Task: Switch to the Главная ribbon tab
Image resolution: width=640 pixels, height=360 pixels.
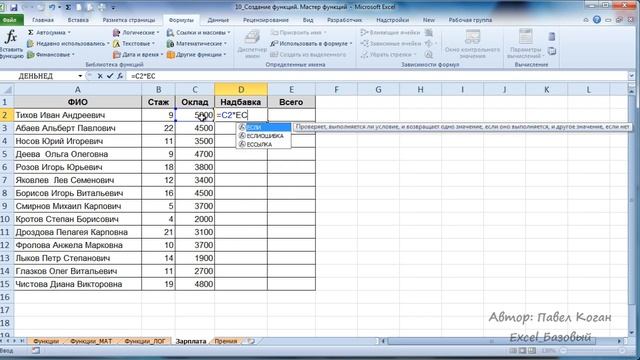Action: (x=43, y=20)
